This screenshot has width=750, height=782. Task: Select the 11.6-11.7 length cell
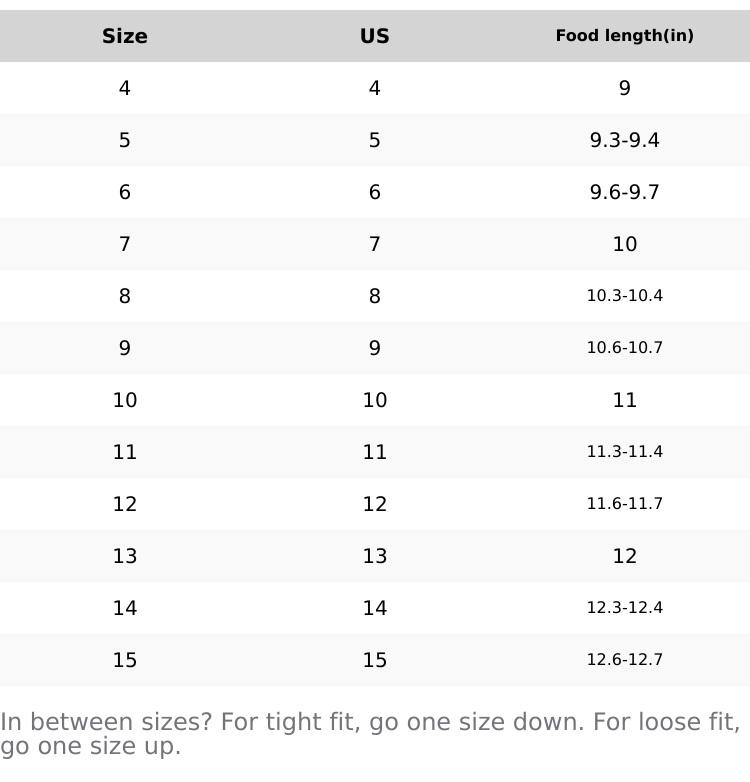pos(624,504)
